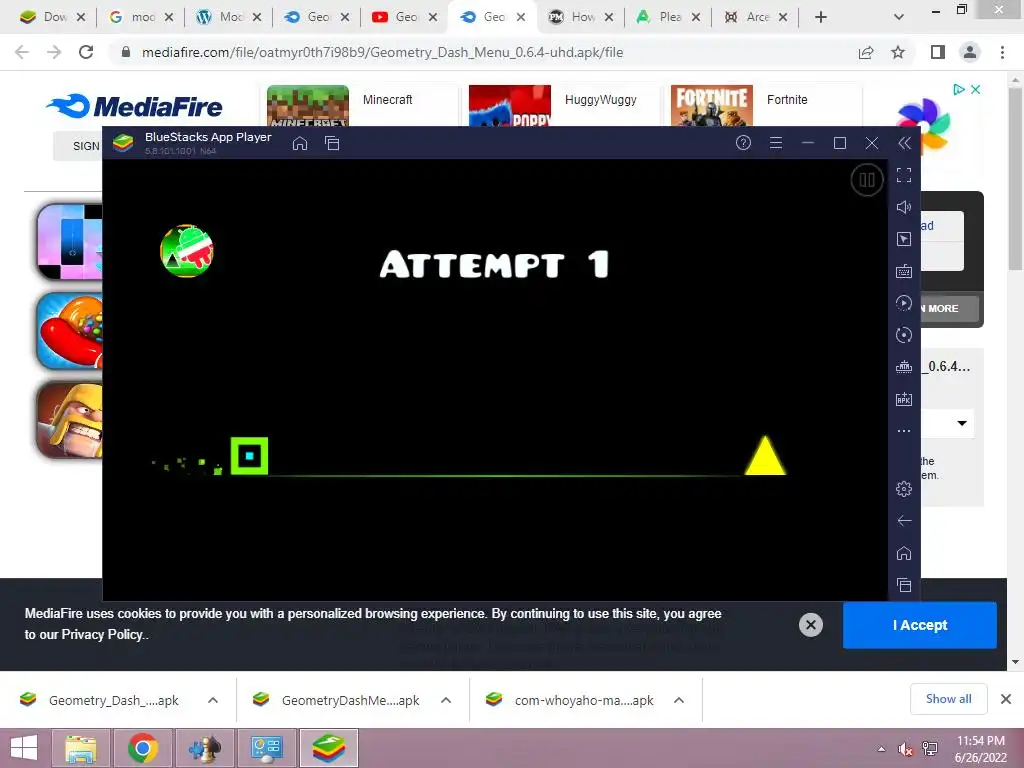Viewport: 1024px width, 768px height.
Task: Collapse the BlueStacks sidebar with double chevron
Action: tap(904, 143)
